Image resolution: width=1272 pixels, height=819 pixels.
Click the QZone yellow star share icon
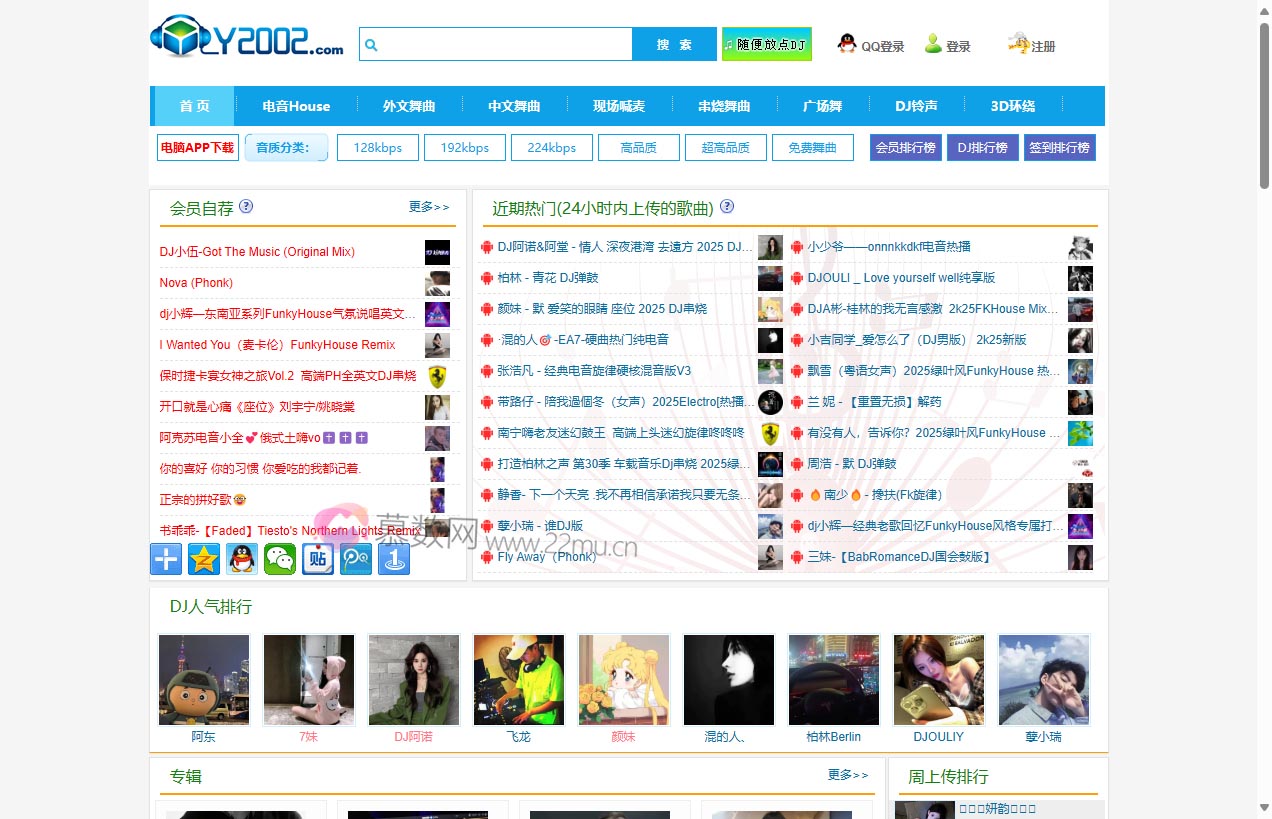pyautogui.click(x=204, y=559)
